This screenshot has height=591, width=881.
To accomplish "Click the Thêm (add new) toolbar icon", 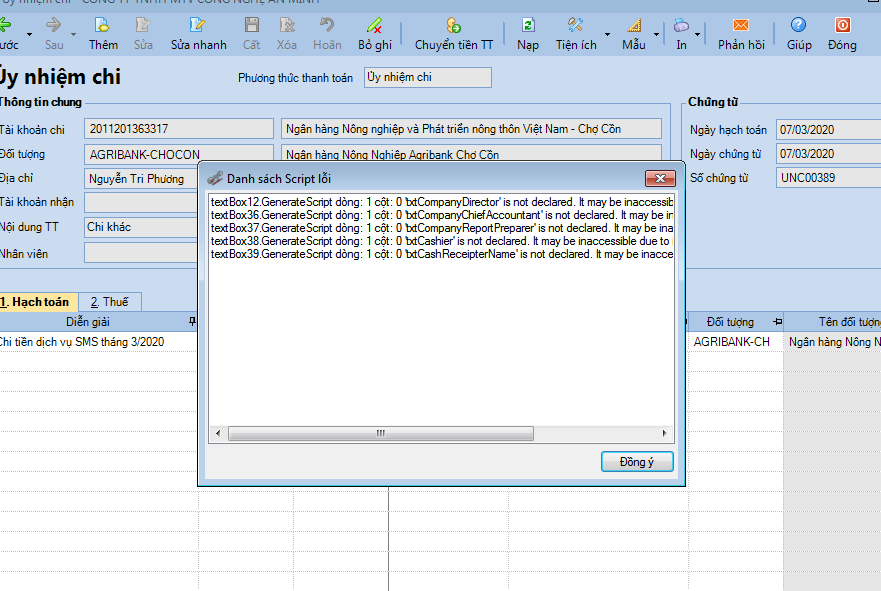I will 102,26.
